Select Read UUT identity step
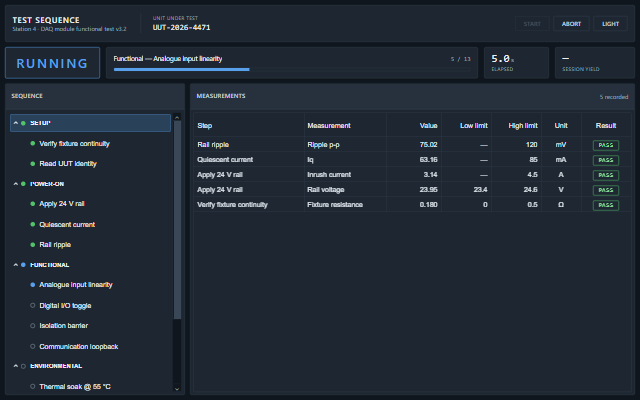The image size is (640, 400). [x=68, y=164]
